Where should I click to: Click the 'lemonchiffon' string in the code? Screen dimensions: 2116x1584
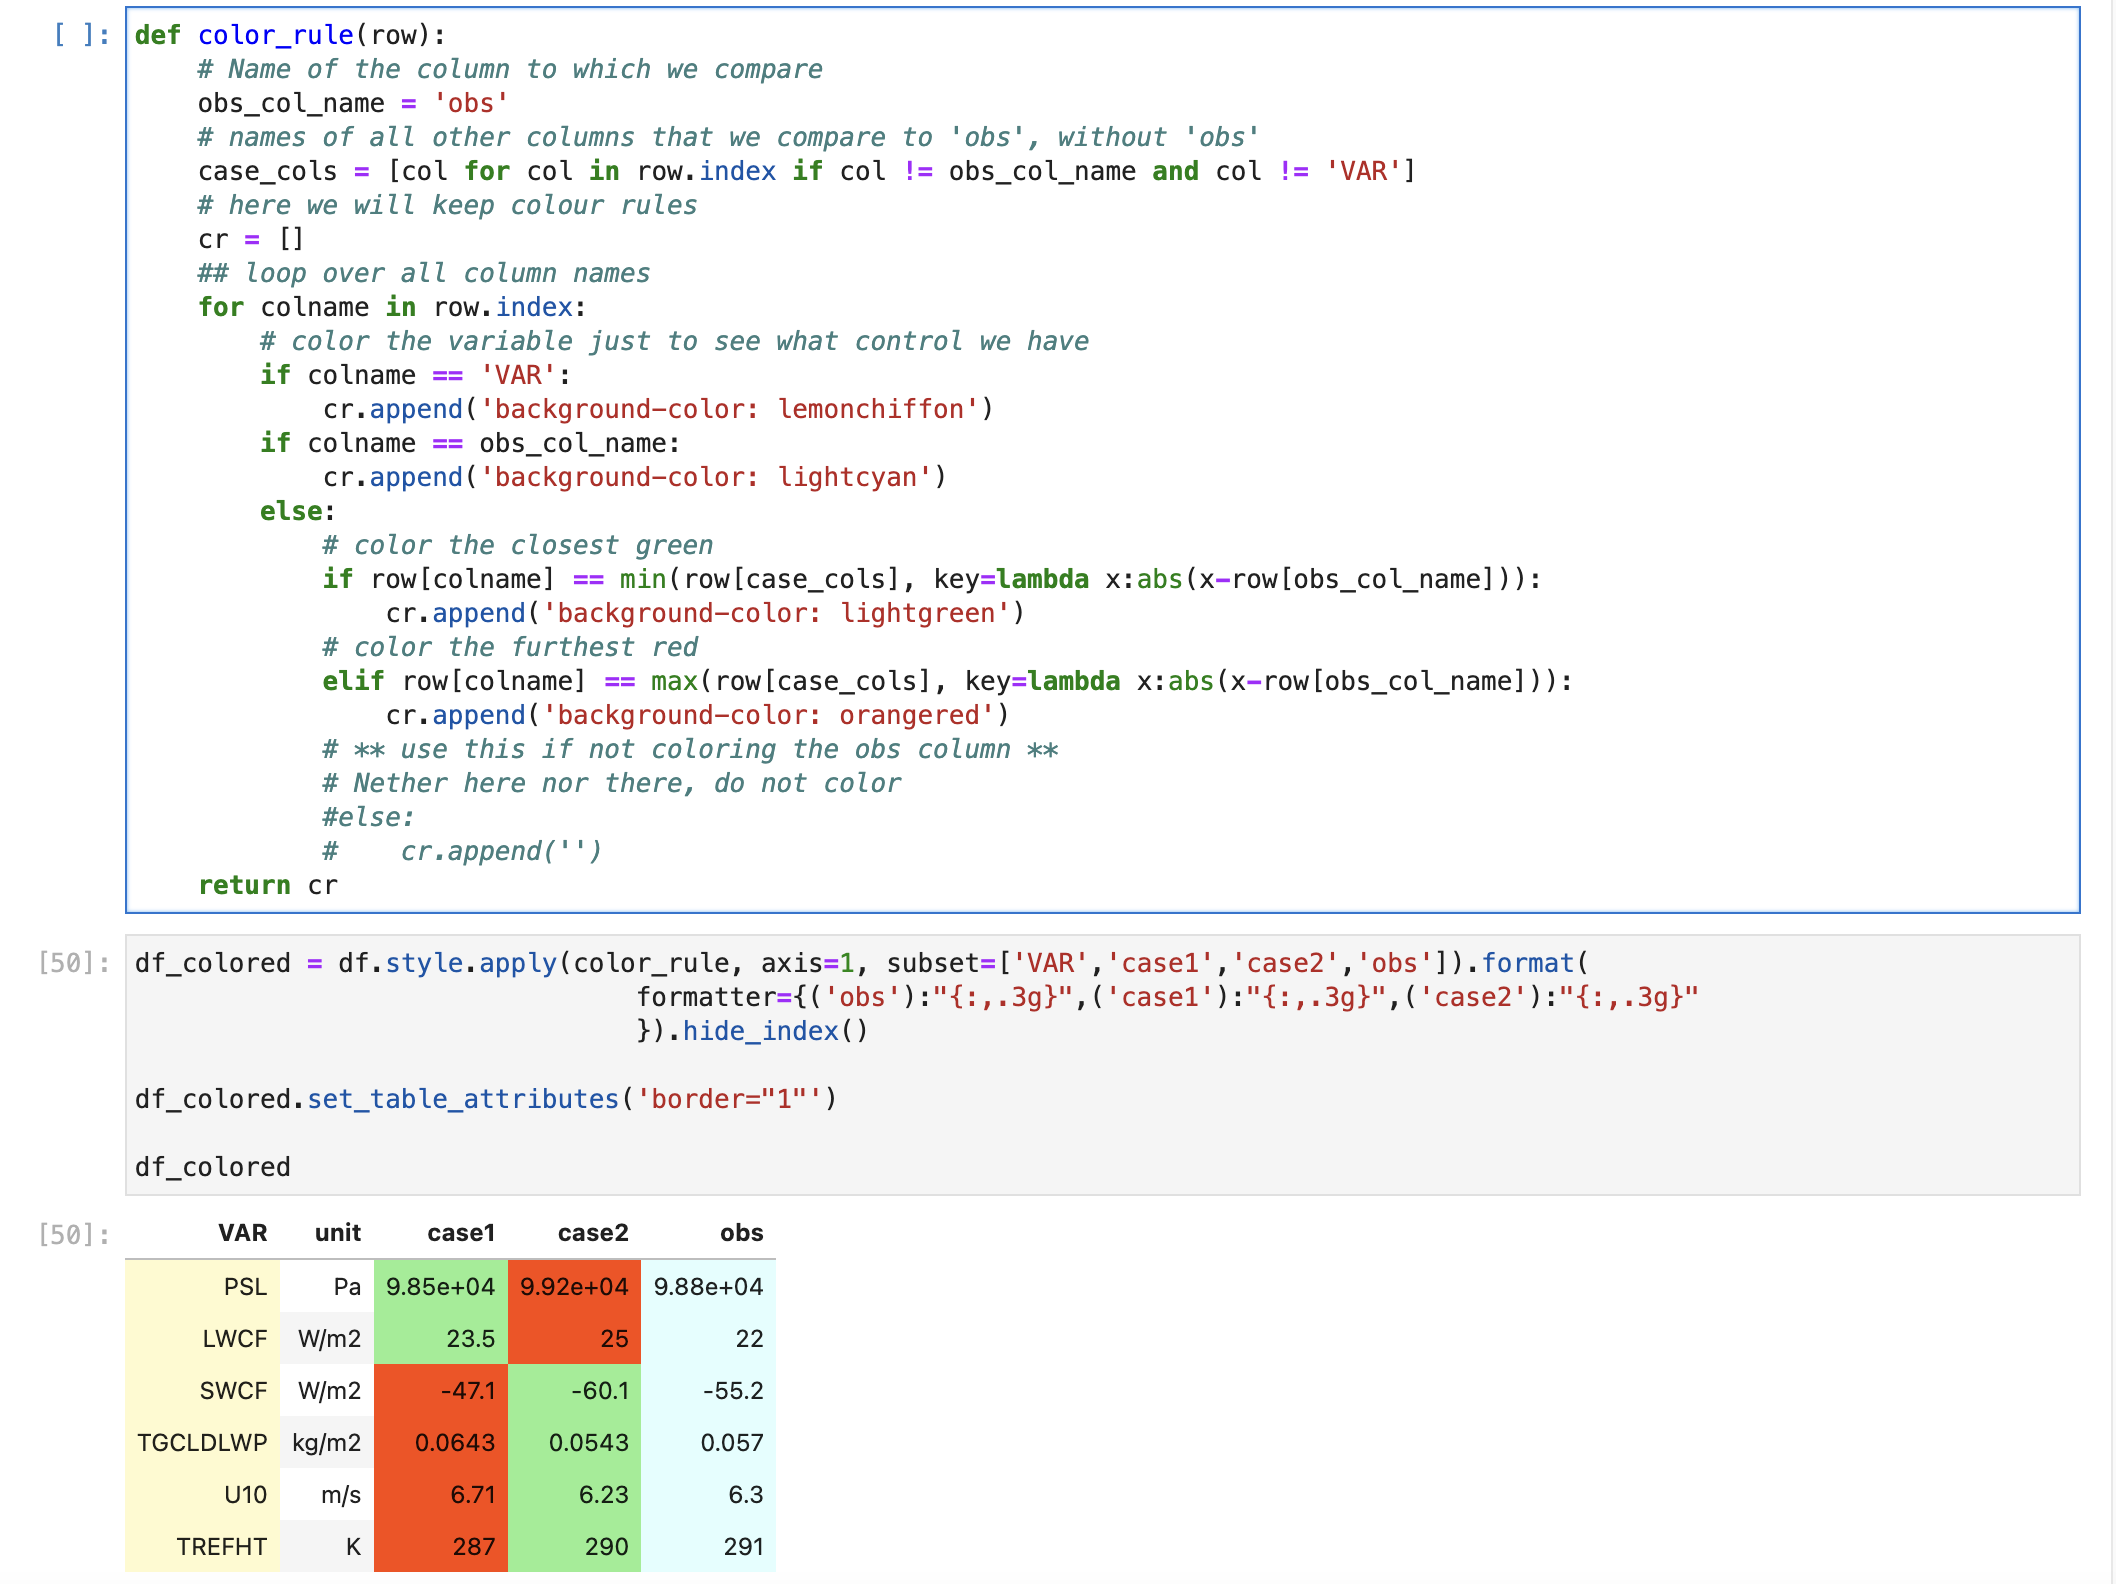pyautogui.click(x=870, y=409)
